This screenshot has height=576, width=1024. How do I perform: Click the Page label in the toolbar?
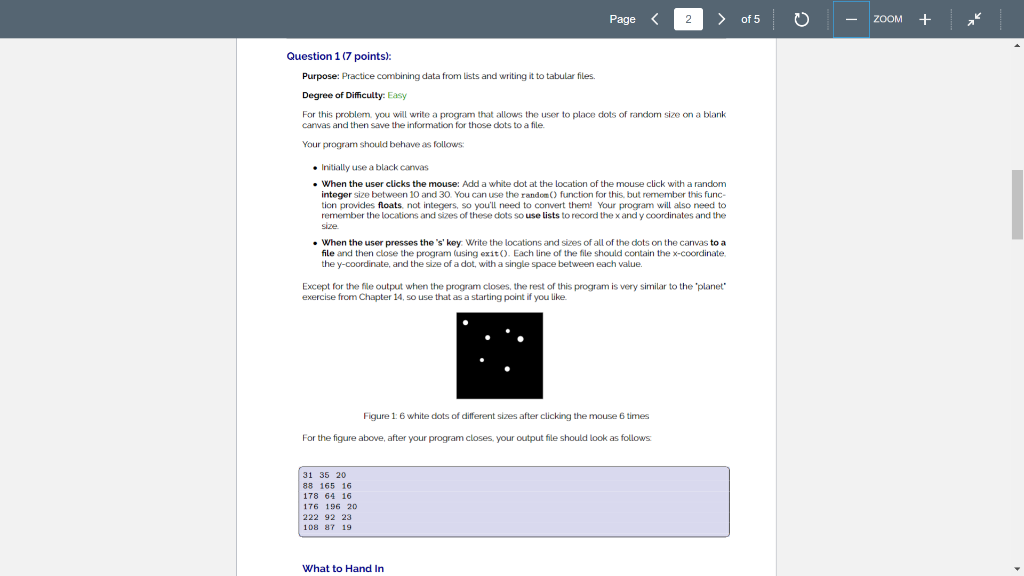pos(622,18)
